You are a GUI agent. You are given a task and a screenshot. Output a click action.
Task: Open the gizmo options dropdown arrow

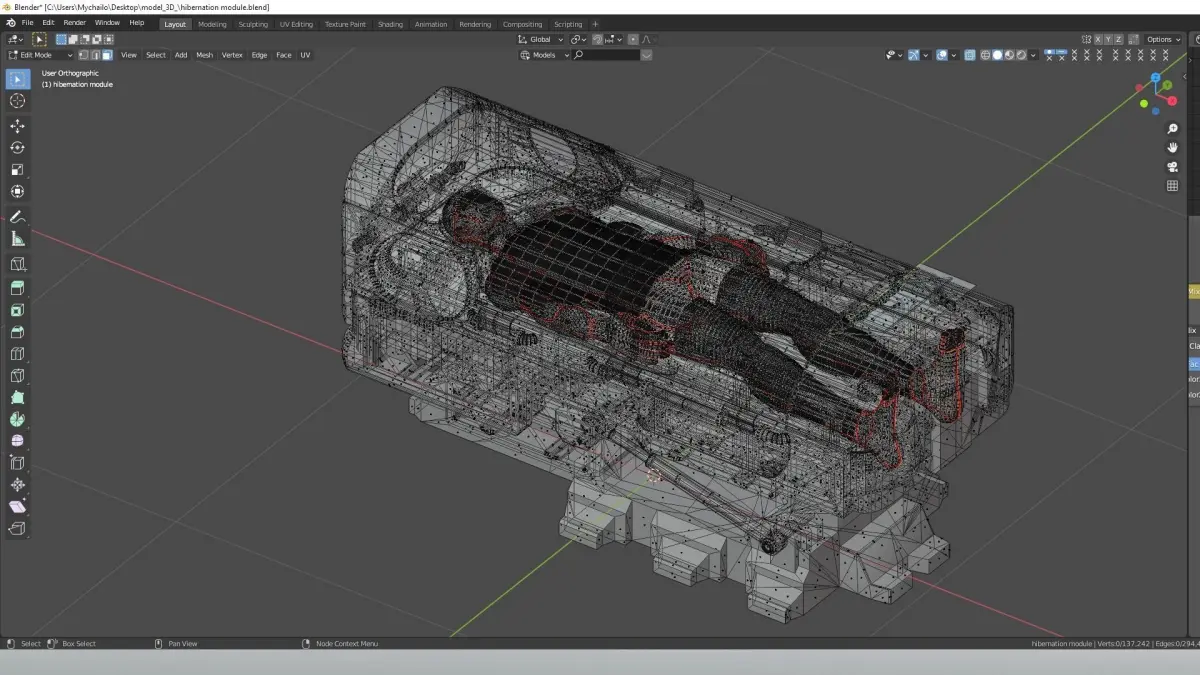click(x=926, y=55)
